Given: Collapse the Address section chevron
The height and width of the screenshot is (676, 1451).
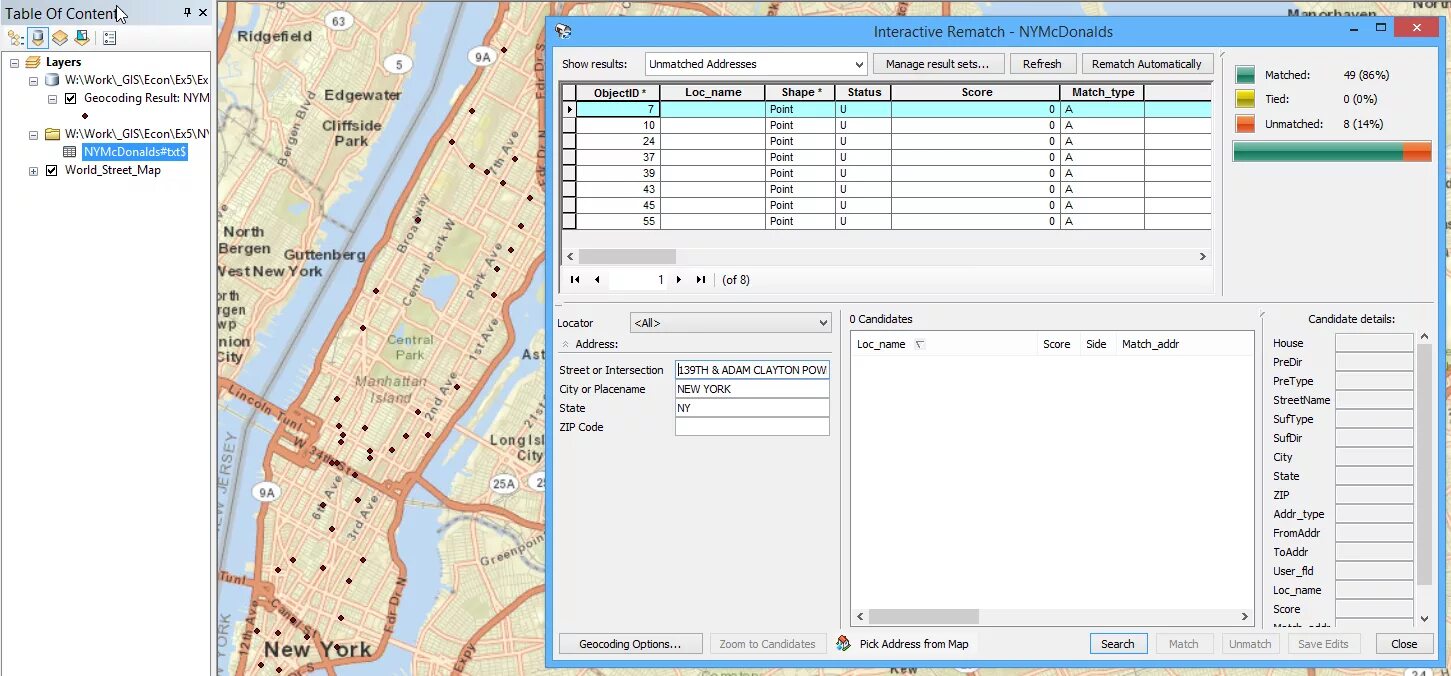Looking at the screenshot, I should pos(565,344).
